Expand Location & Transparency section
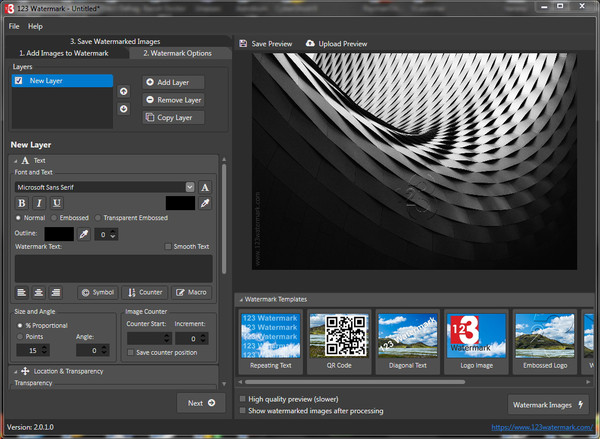The image size is (600, 439). click(x=15, y=371)
